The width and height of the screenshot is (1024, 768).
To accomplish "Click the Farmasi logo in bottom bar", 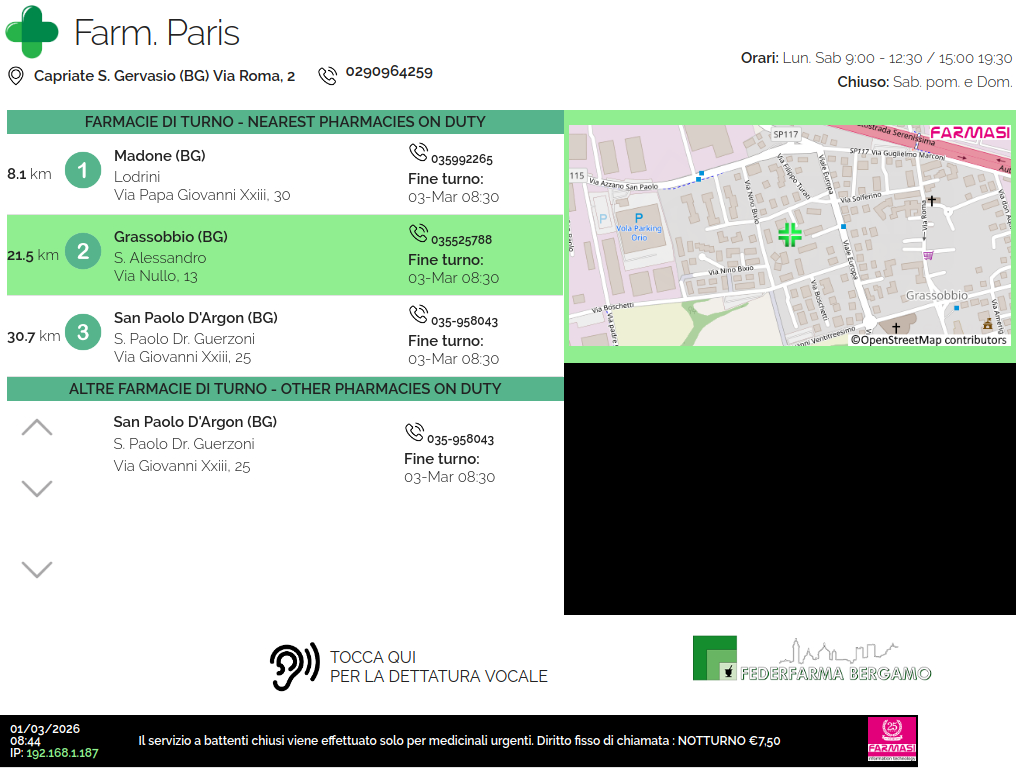I will click(x=890, y=740).
